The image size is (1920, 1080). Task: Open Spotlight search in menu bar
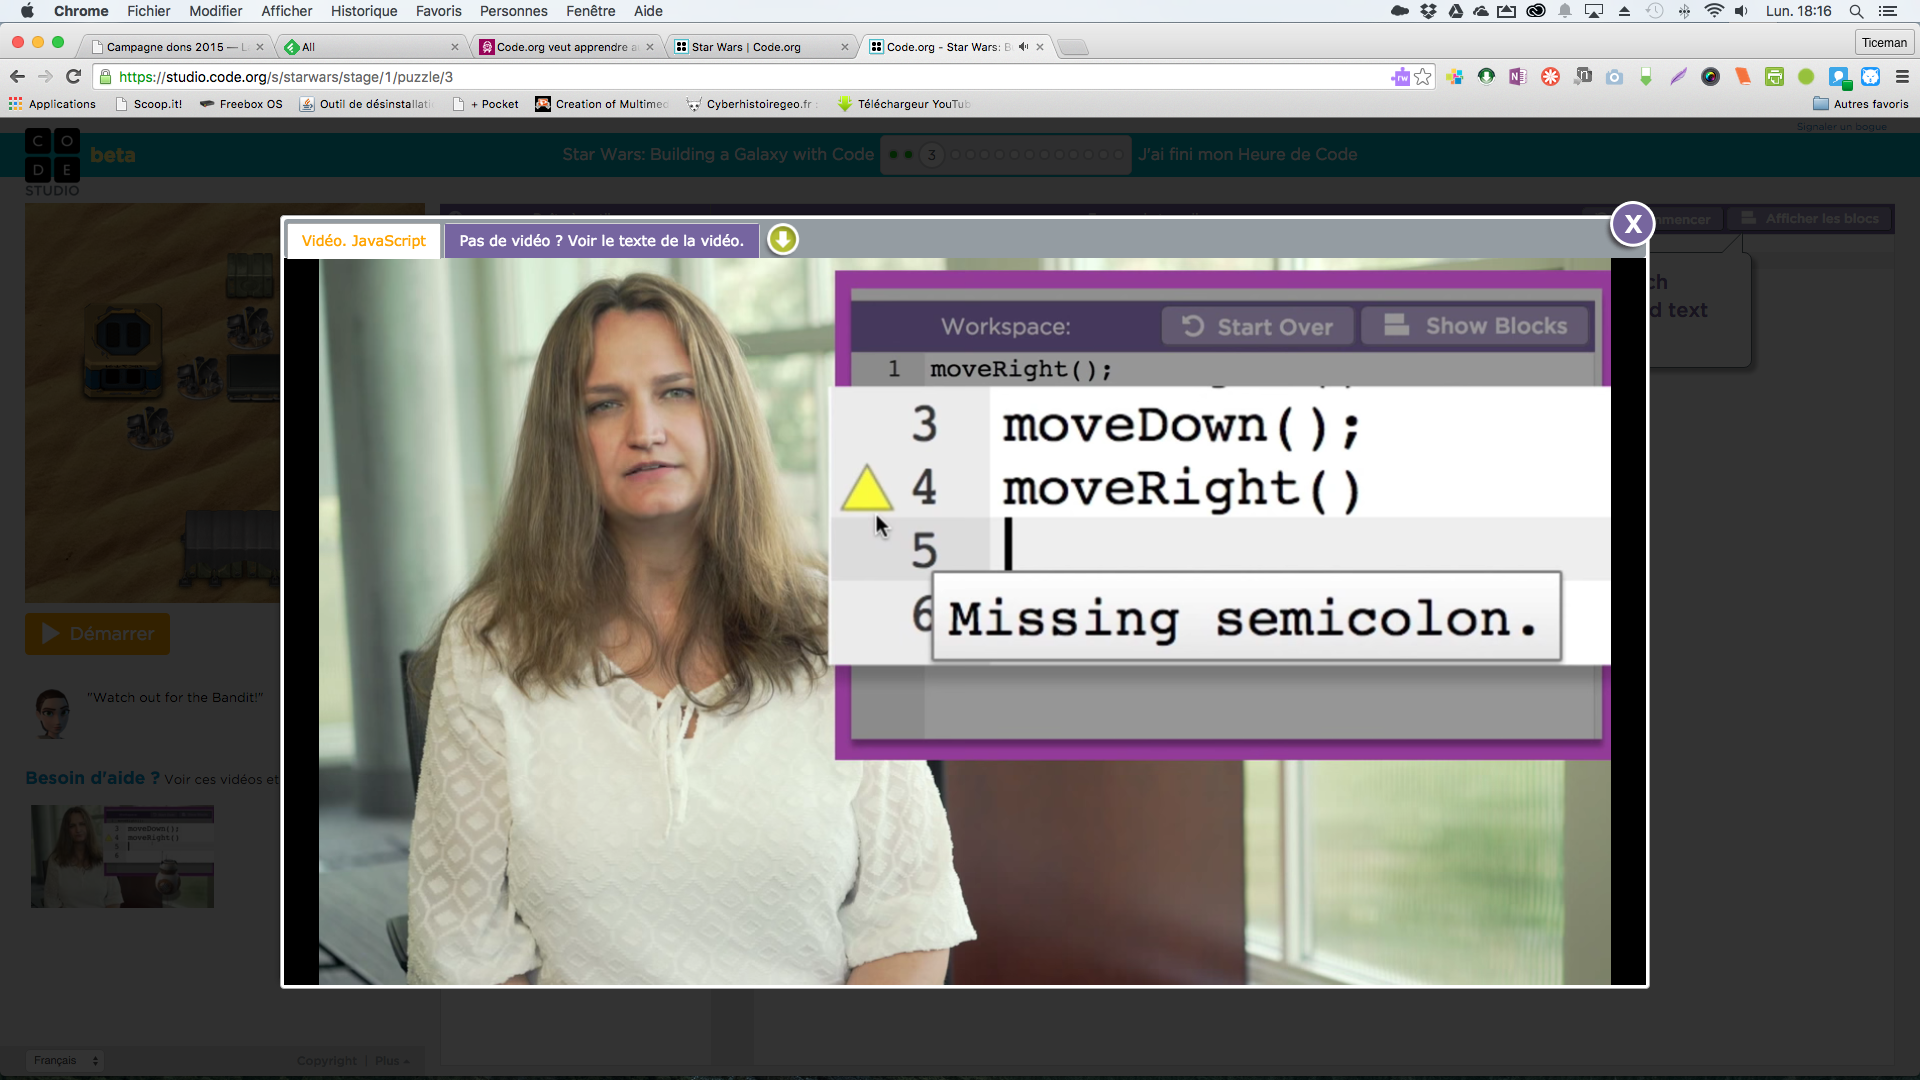1856,11
